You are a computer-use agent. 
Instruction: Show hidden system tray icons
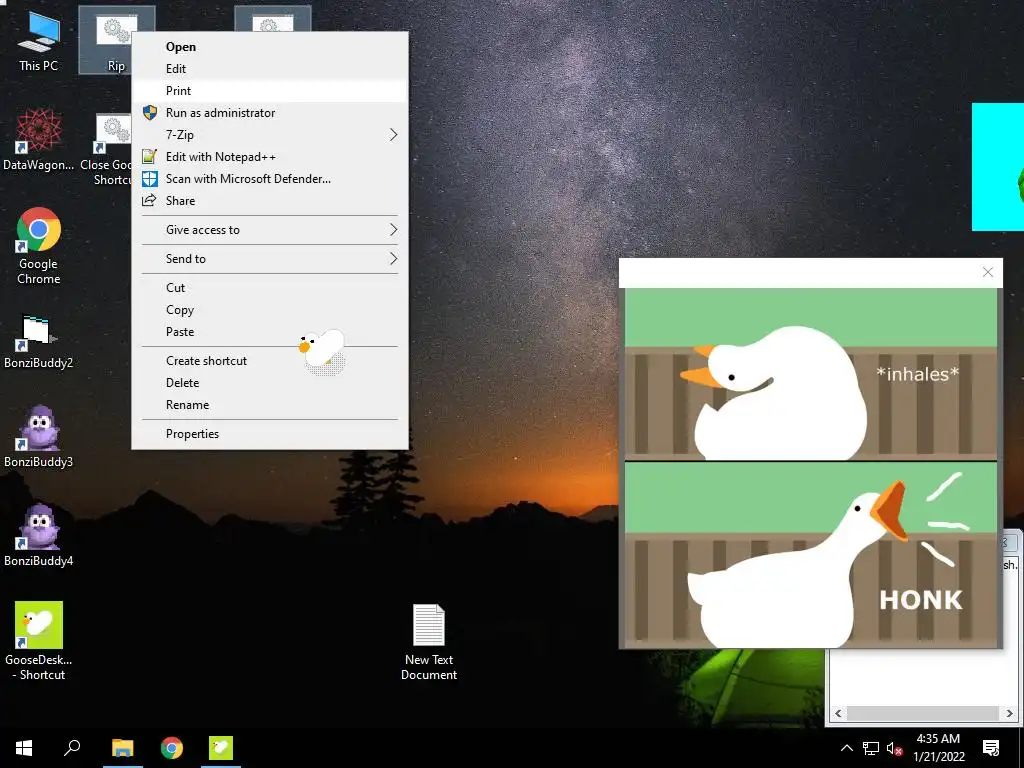pyautogui.click(x=846, y=748)
